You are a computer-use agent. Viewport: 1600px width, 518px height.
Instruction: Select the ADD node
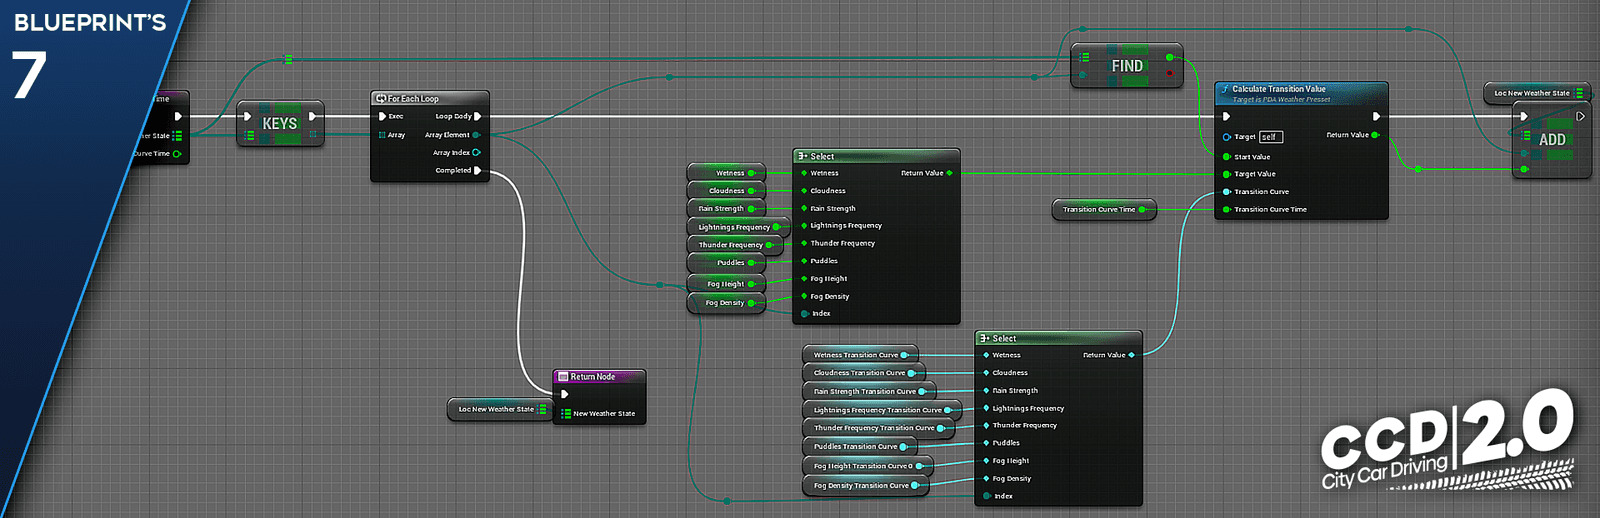point(1551,140)
